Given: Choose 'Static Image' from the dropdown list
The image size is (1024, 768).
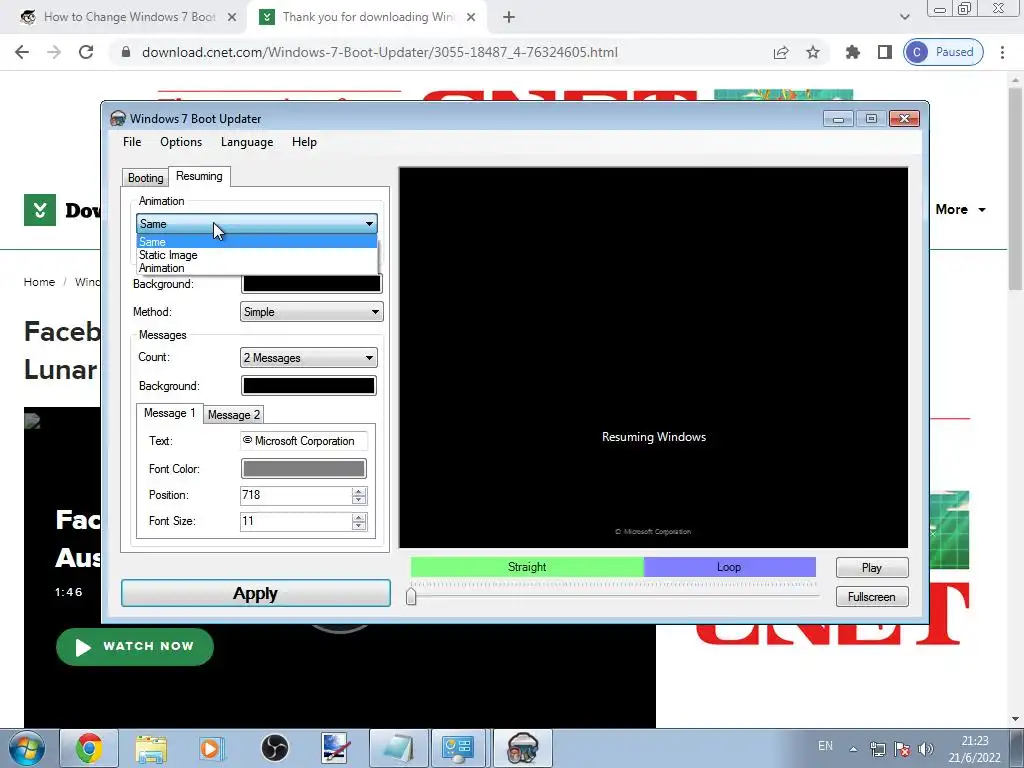Looking at the screenshot, I should pyautogui.click(x=257, y=255).
